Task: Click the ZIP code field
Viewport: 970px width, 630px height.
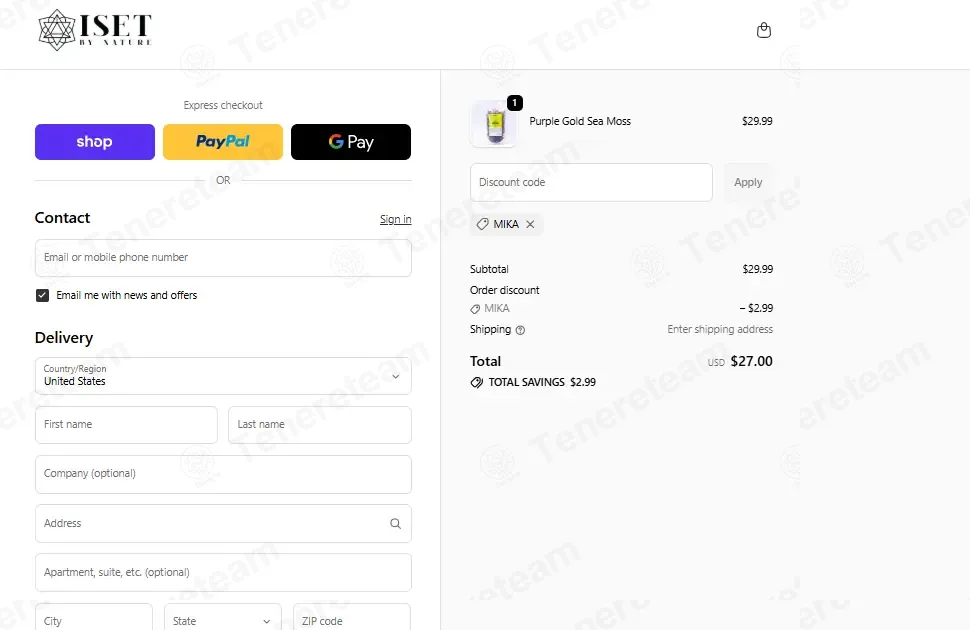Action: [352, 617]
